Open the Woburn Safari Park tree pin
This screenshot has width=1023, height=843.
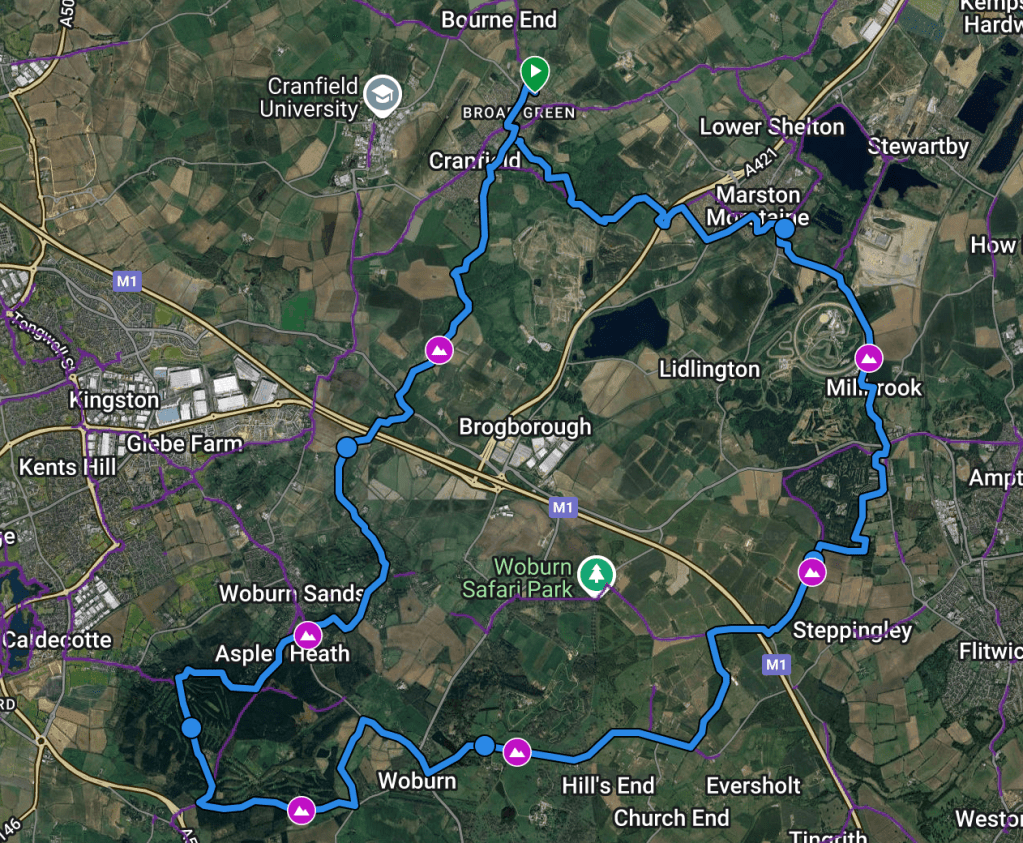click(596, 575)
